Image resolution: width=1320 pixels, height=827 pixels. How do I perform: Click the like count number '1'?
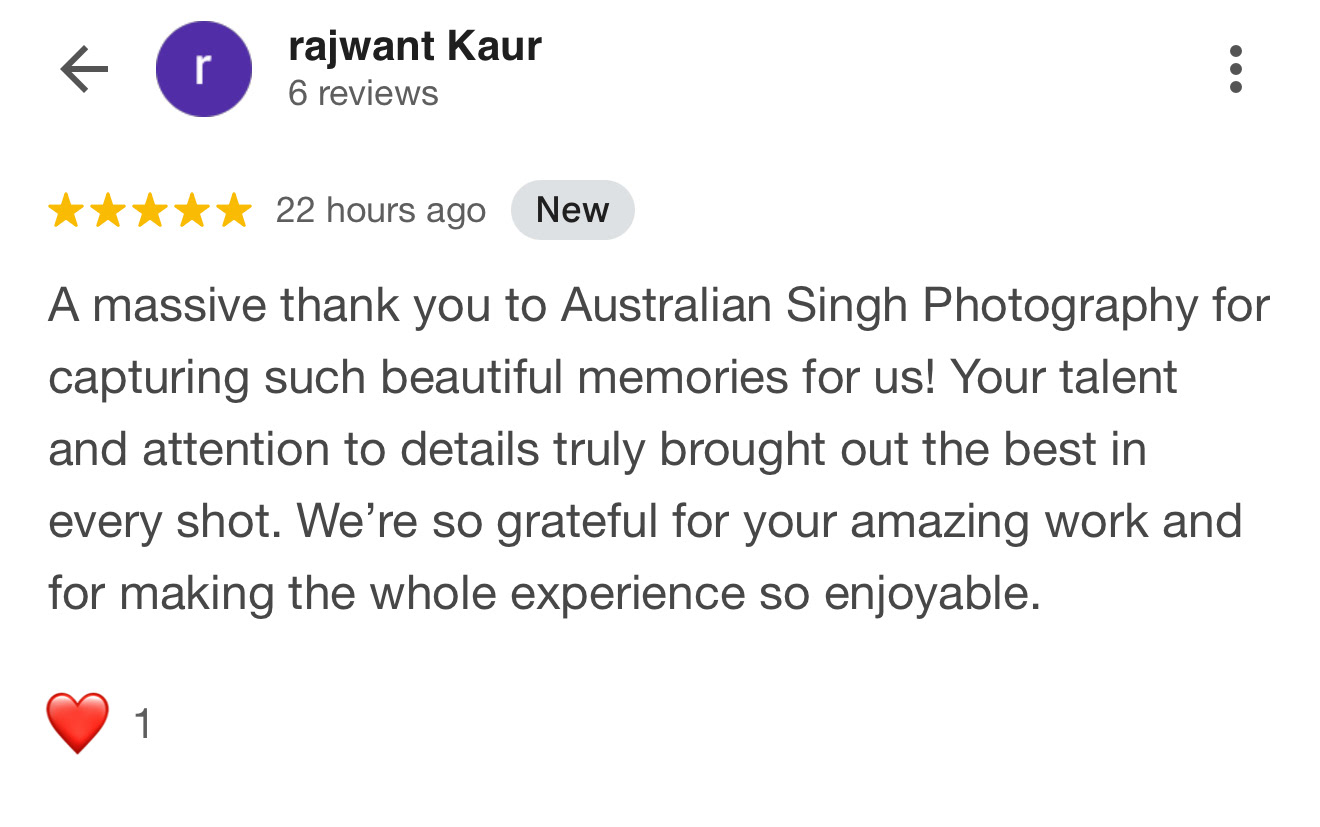click(x=142, y=724)
